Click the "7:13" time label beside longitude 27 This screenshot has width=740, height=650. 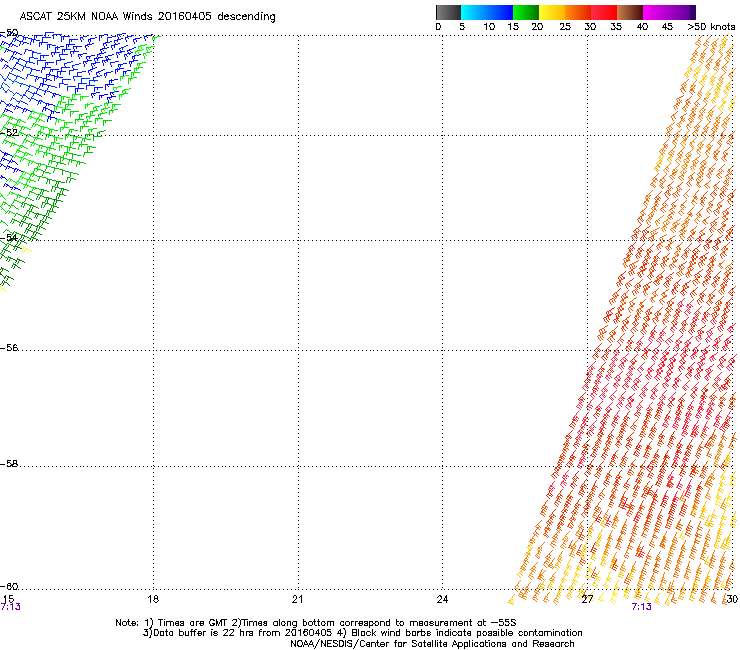point(641,607)
